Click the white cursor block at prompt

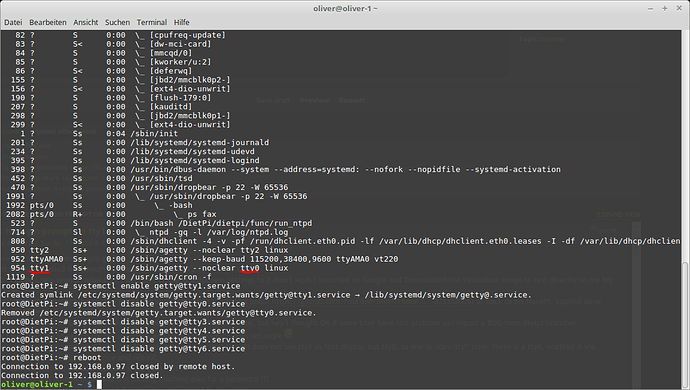click(x=99, y=385)
